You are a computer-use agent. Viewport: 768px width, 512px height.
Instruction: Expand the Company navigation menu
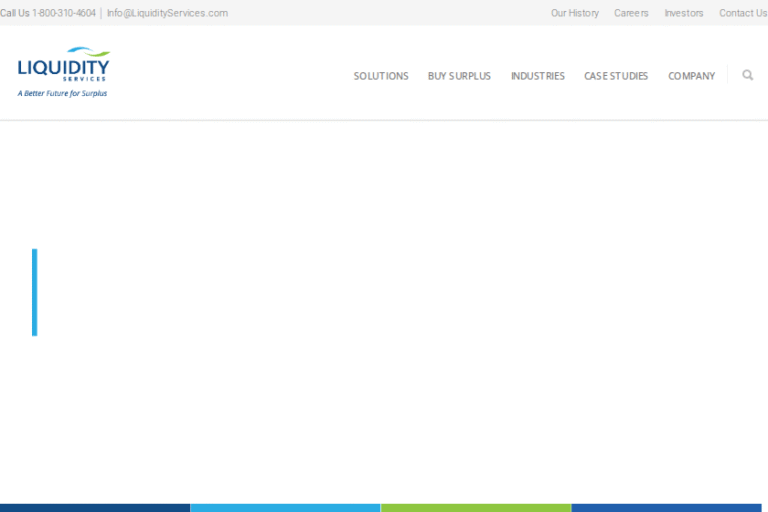pos(691,76)
